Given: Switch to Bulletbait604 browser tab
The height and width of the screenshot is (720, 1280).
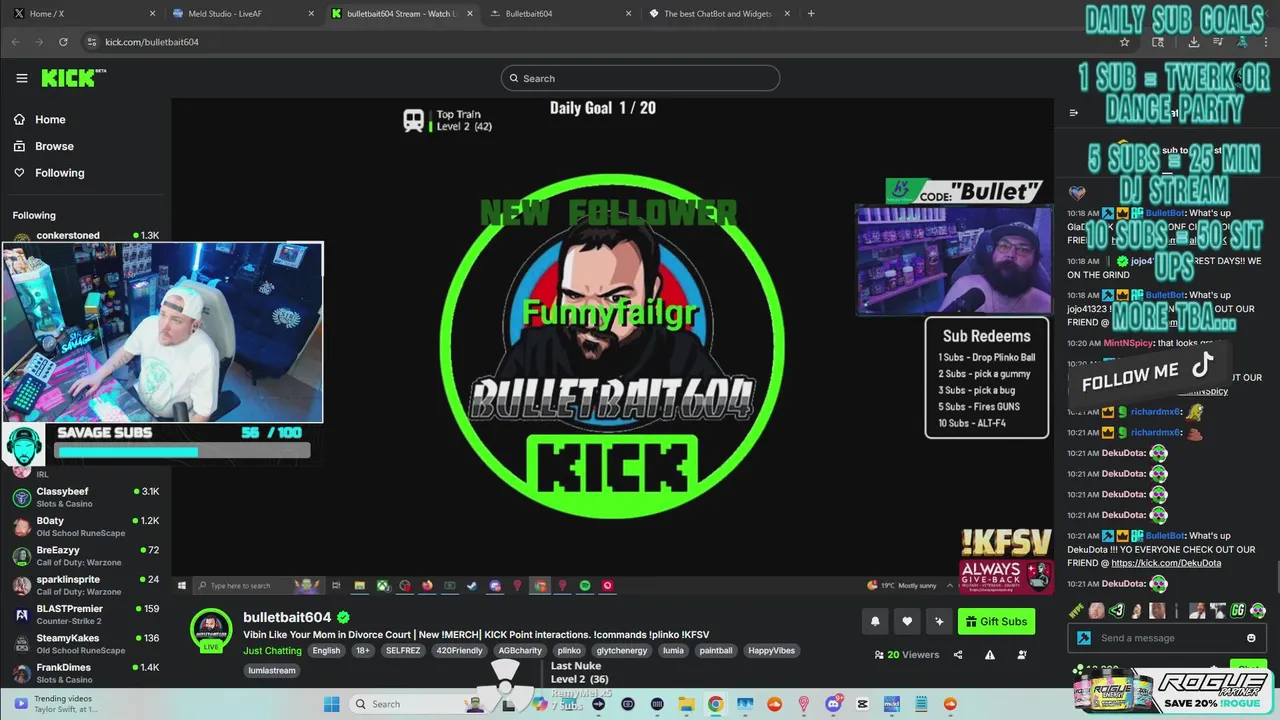Looking at the screenshot, I should pyautogui.click(x=560, y=14).
